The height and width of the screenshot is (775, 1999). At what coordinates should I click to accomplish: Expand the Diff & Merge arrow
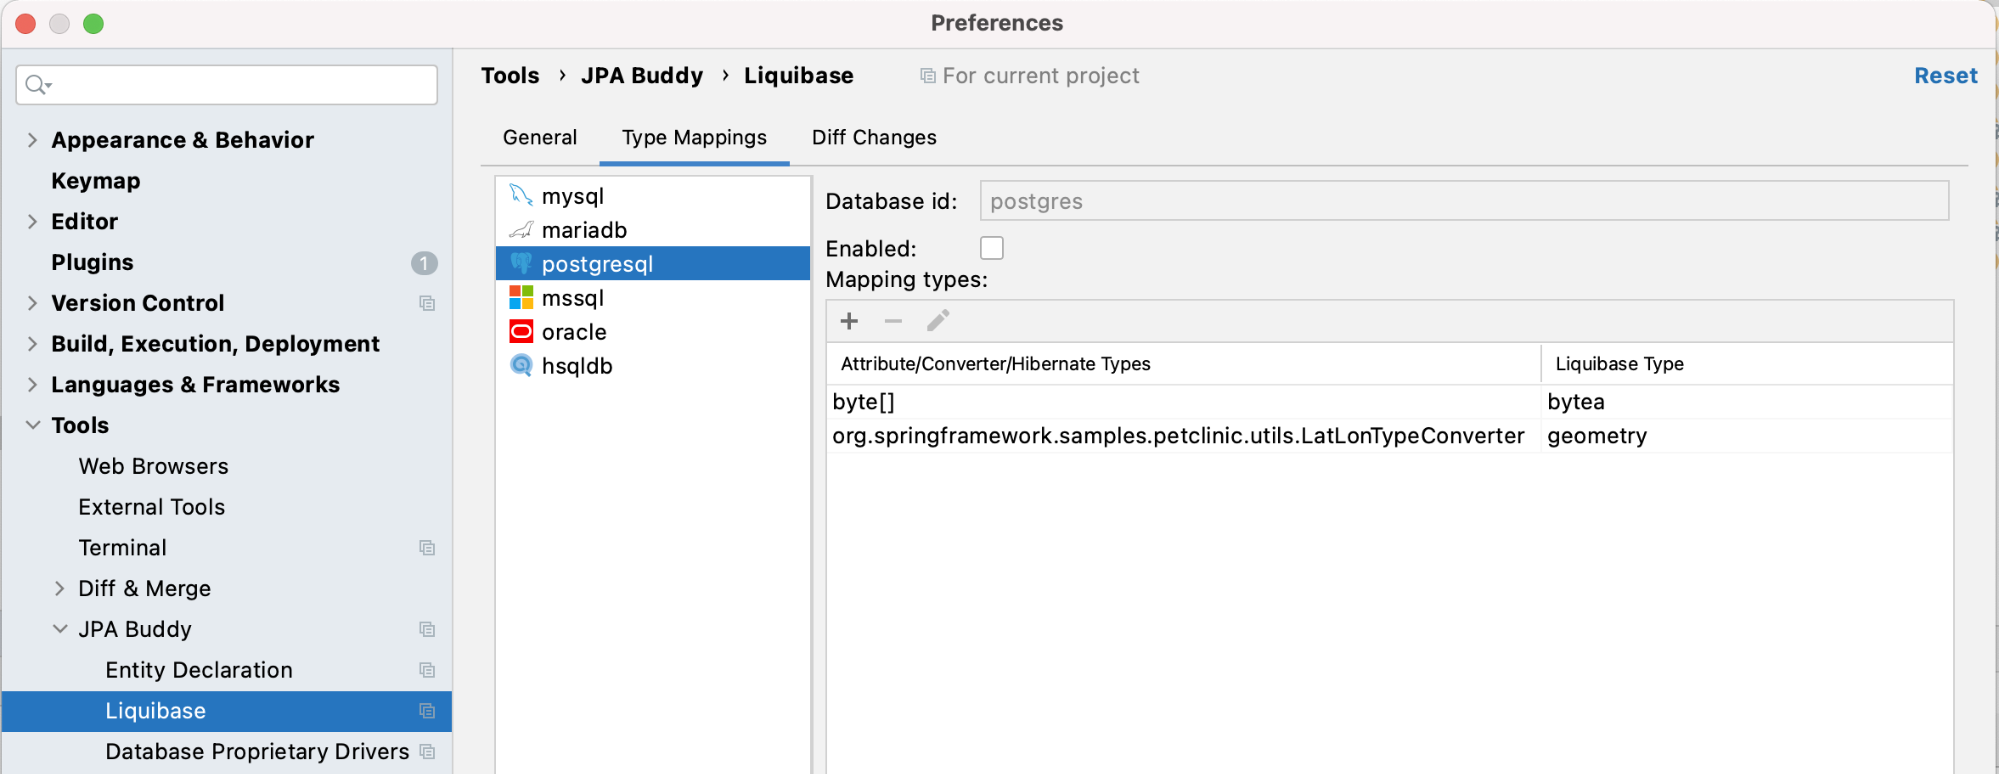(59, 589)
